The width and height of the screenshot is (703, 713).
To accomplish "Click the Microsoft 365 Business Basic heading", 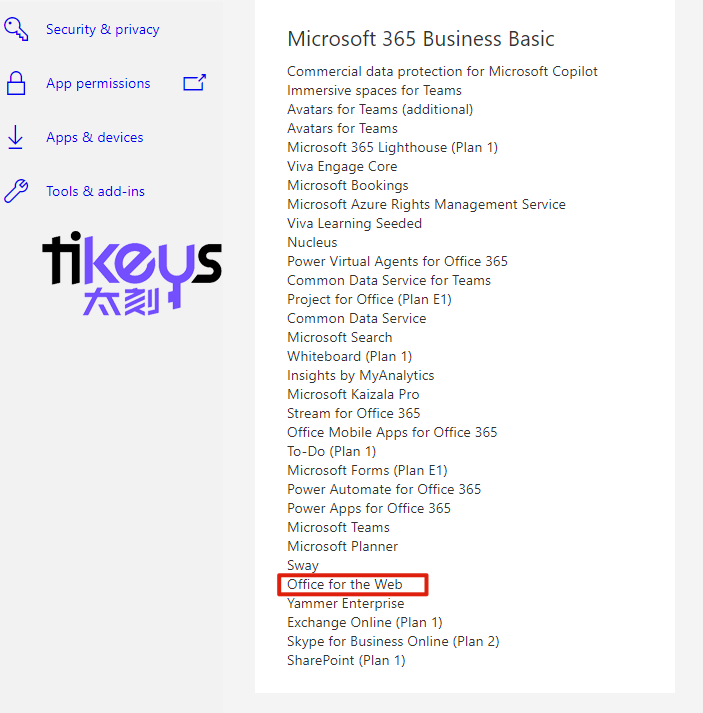I will pos(420,39).
